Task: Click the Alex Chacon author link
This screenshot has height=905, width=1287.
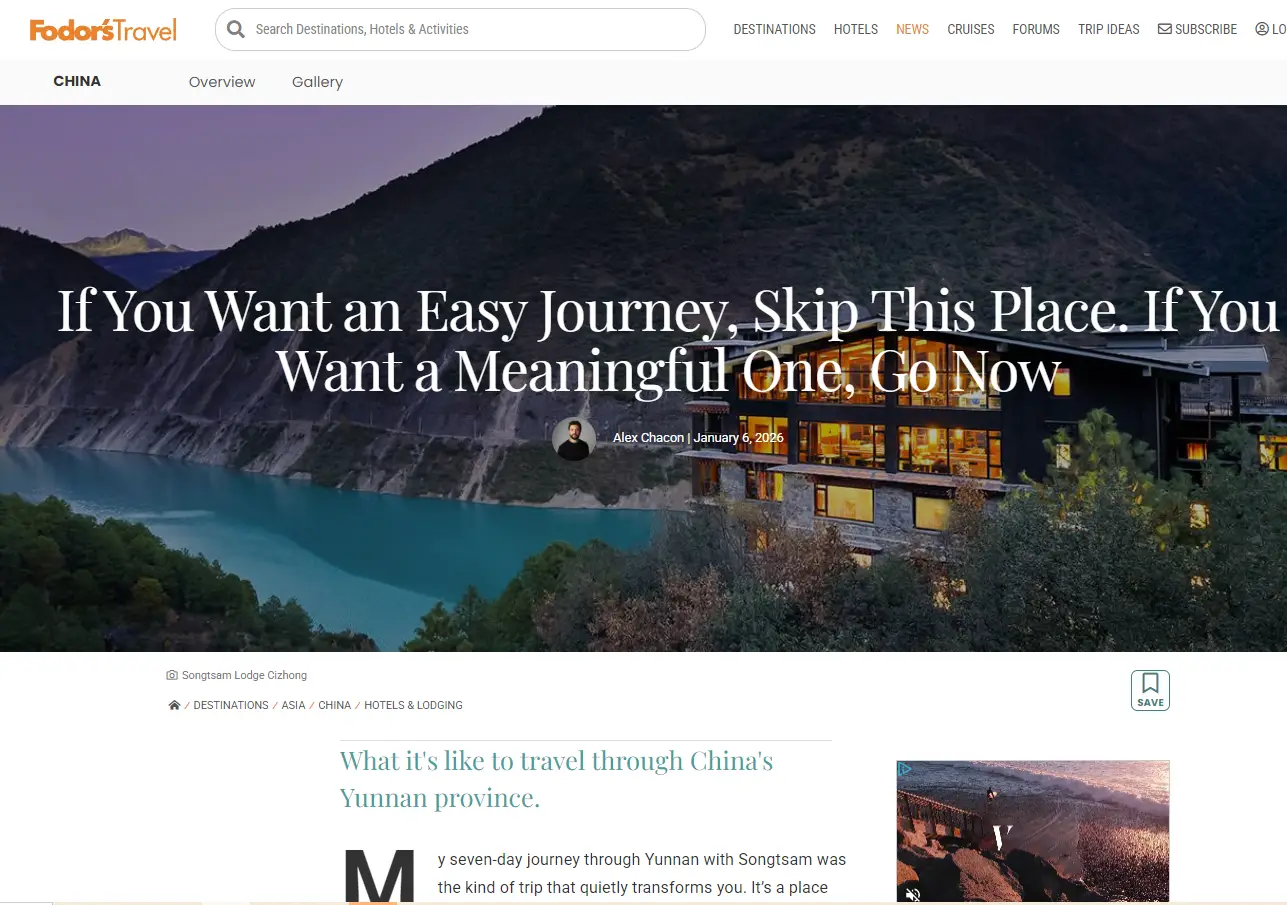Action: pos(648,438)
